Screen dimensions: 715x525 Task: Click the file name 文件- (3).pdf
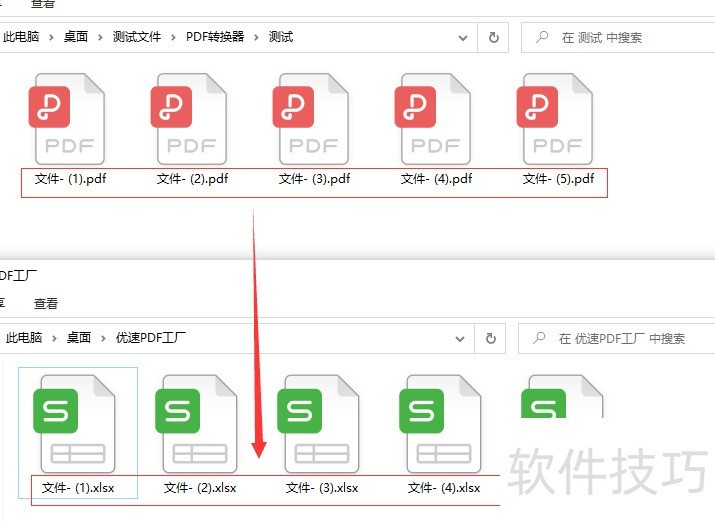pyautogui.click(x=315, y=179)
